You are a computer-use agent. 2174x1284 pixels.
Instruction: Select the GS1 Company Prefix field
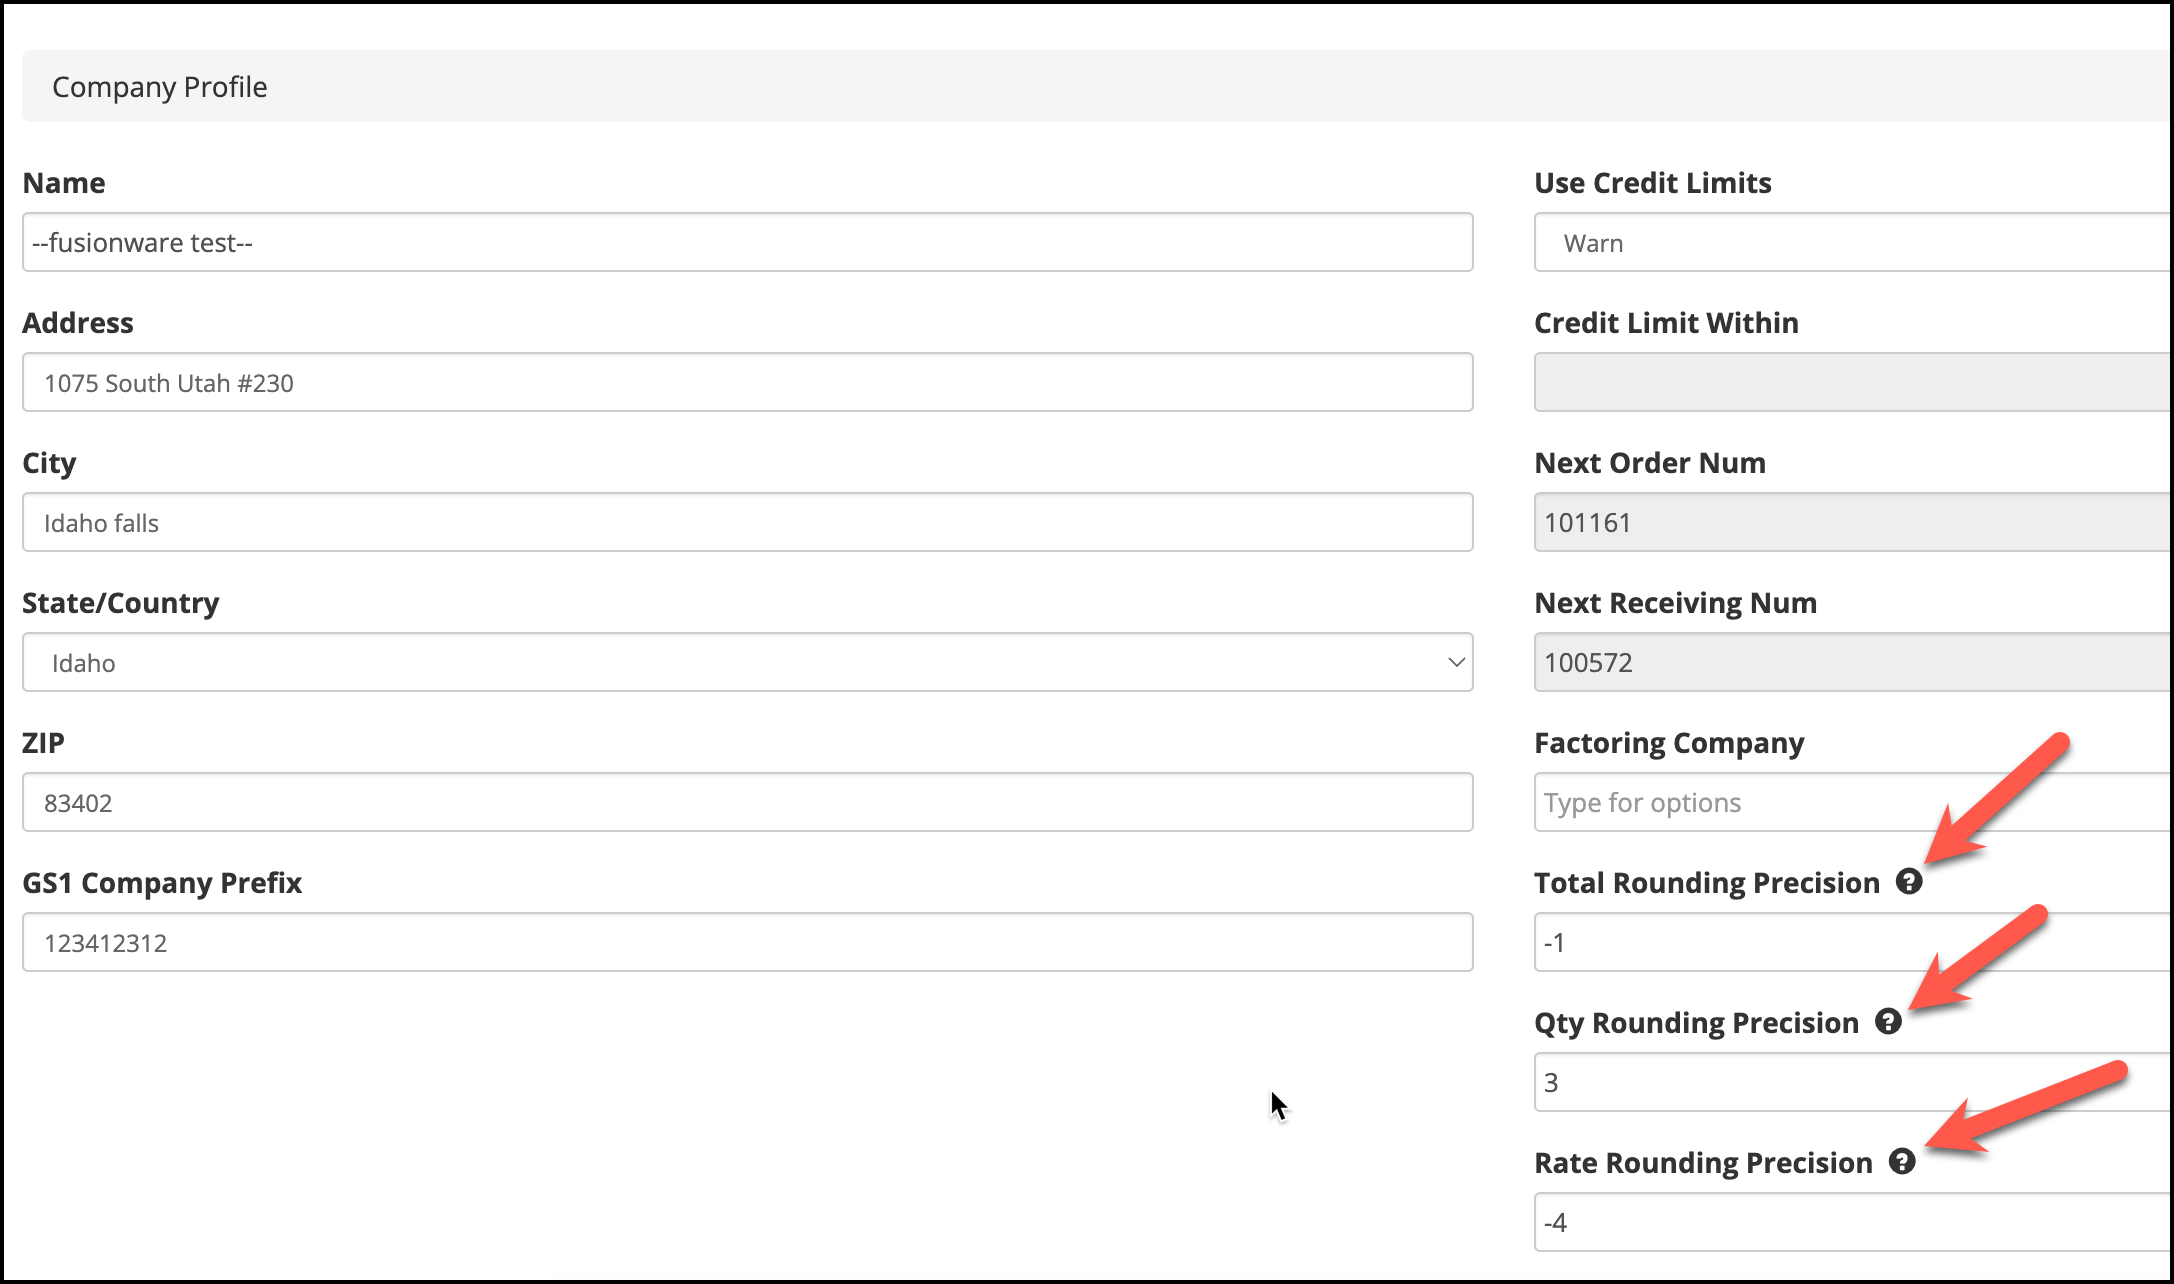pyautogui.click(x=747, y=942)
